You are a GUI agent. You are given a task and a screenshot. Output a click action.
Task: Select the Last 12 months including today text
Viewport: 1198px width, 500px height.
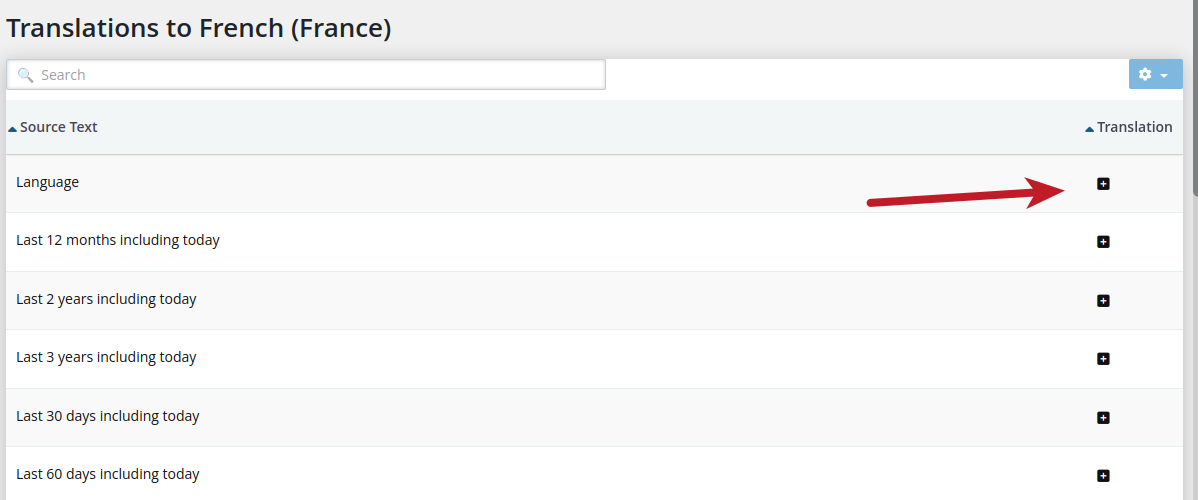[118, 240]
